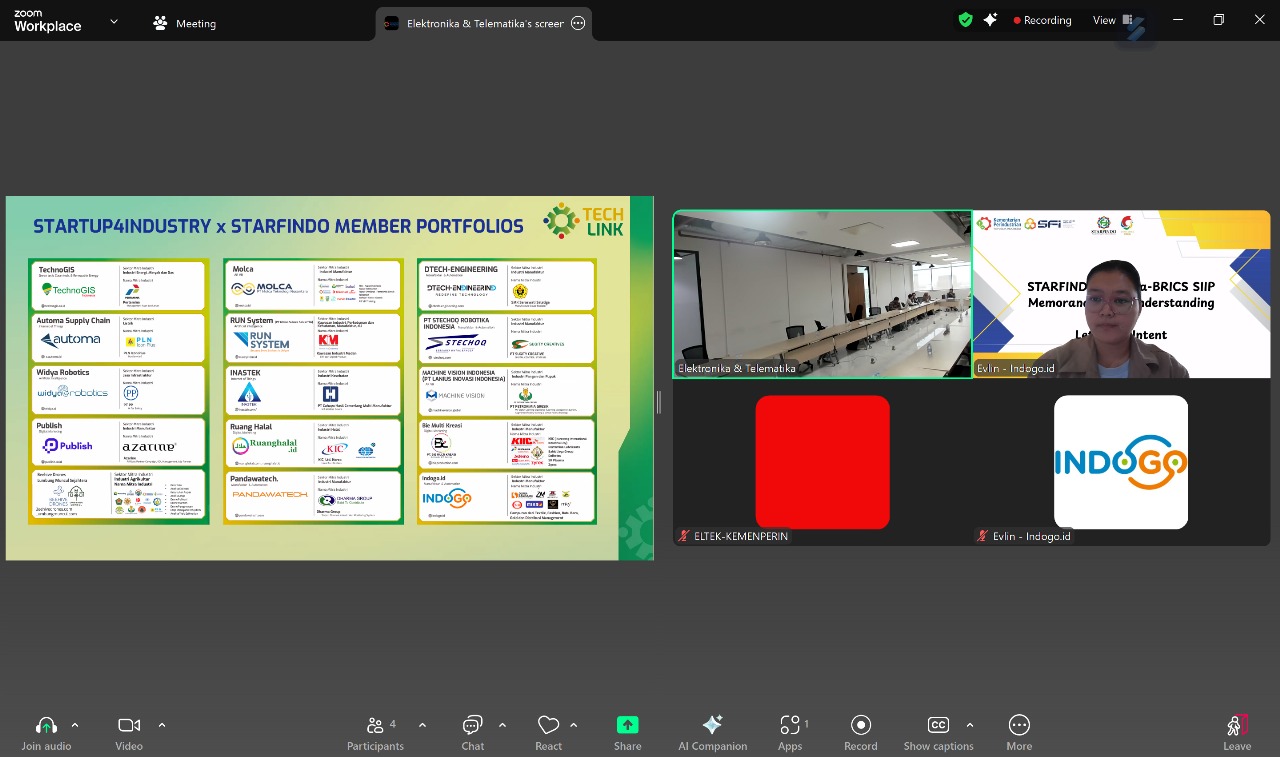Screen dimensions: 1280x757
Task: Click the AI sparkle icon in the title bar
Action: coord(990,20)
